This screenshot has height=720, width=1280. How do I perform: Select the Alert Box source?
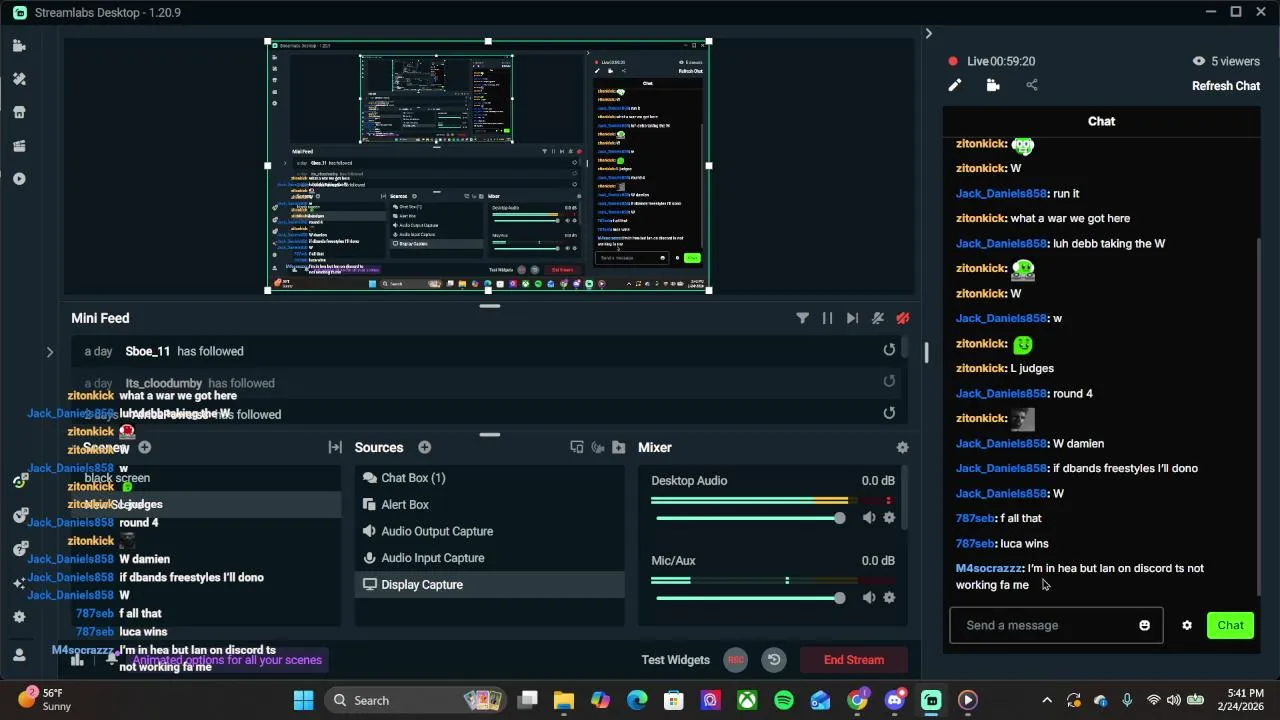coord(489,505)
